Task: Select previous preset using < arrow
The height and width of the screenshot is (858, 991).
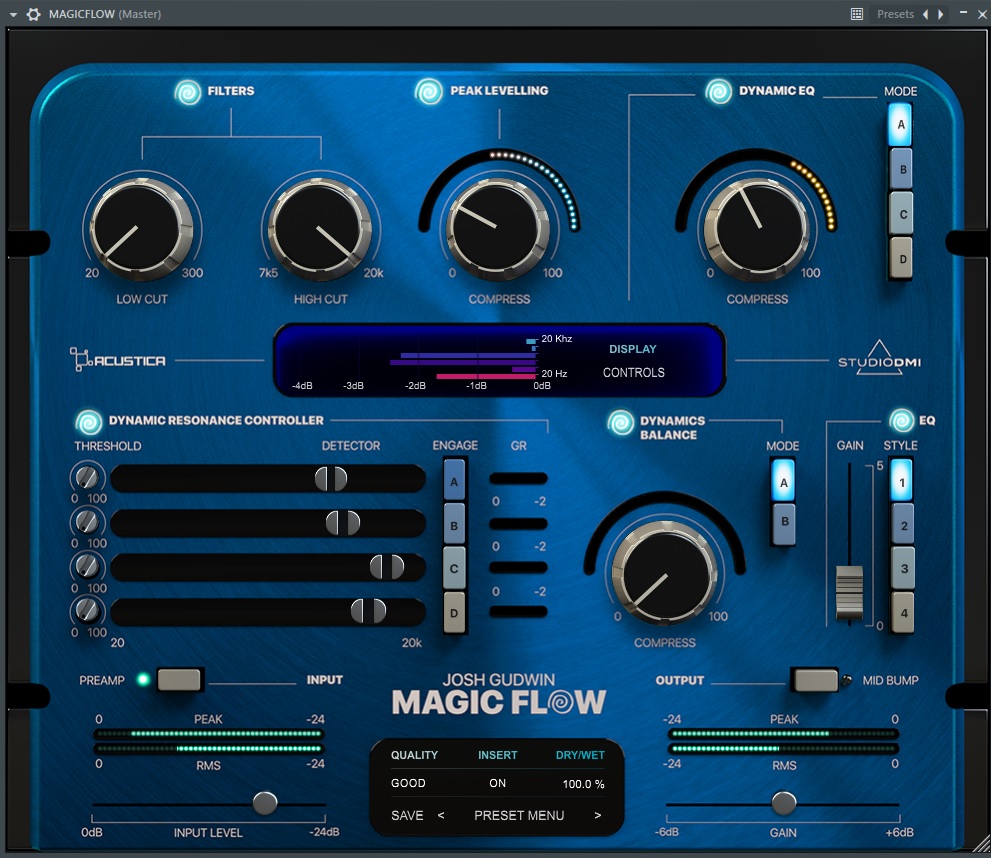Action: 441,816
